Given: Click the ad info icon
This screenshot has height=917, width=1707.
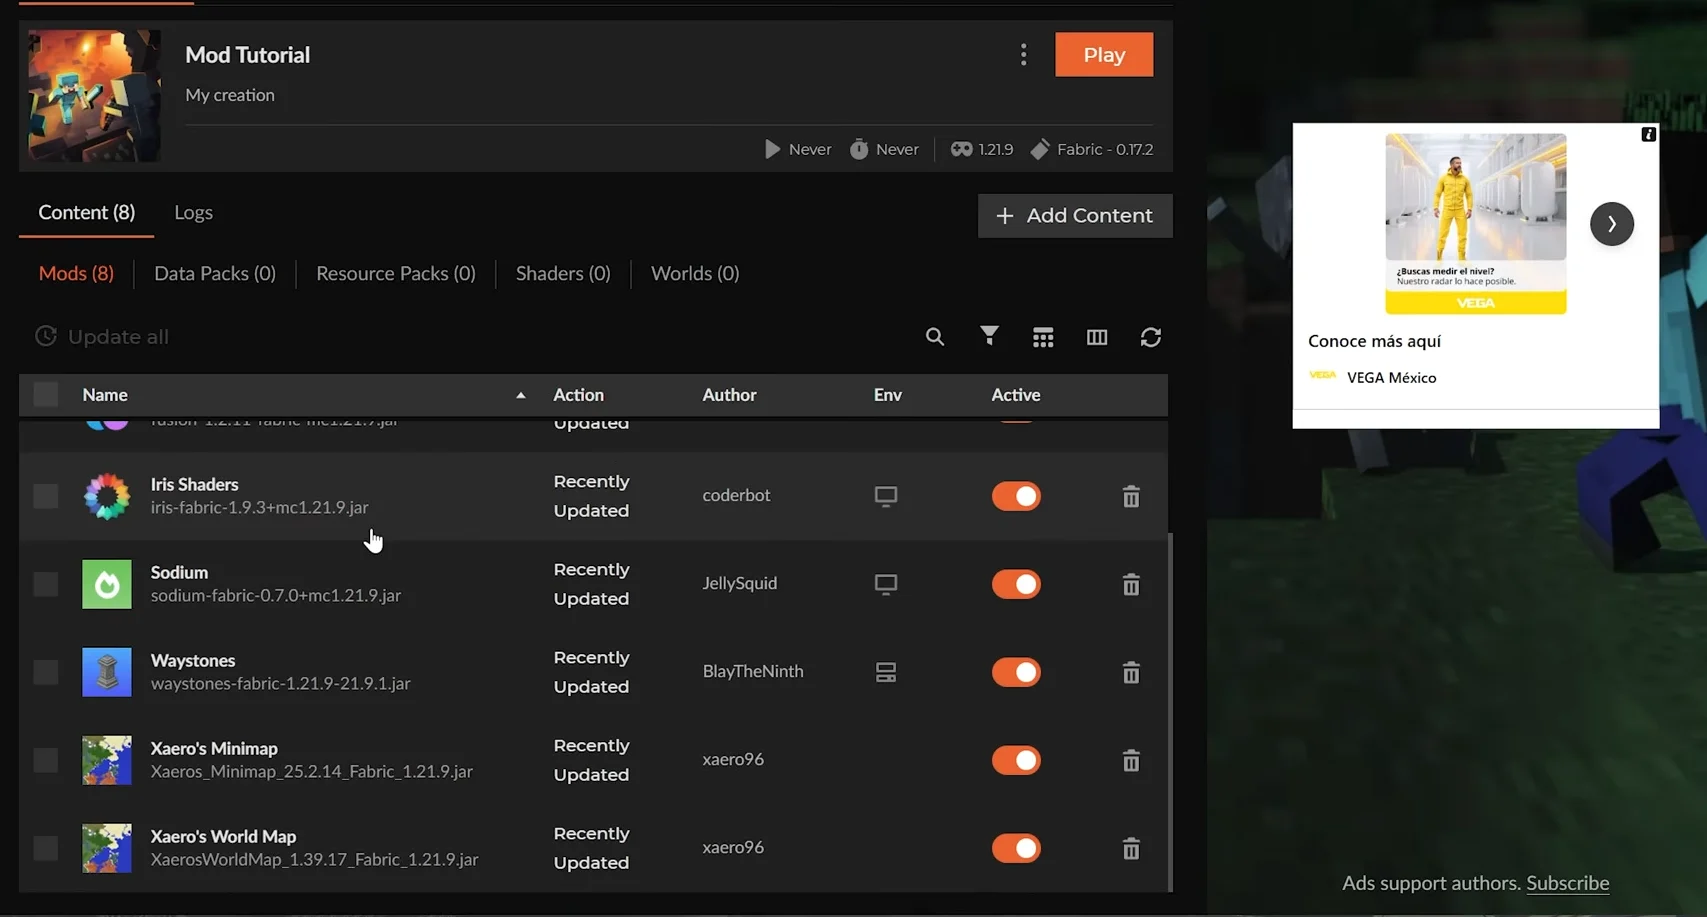Looking at the screenshot, I should click(x=1649, y=134).
